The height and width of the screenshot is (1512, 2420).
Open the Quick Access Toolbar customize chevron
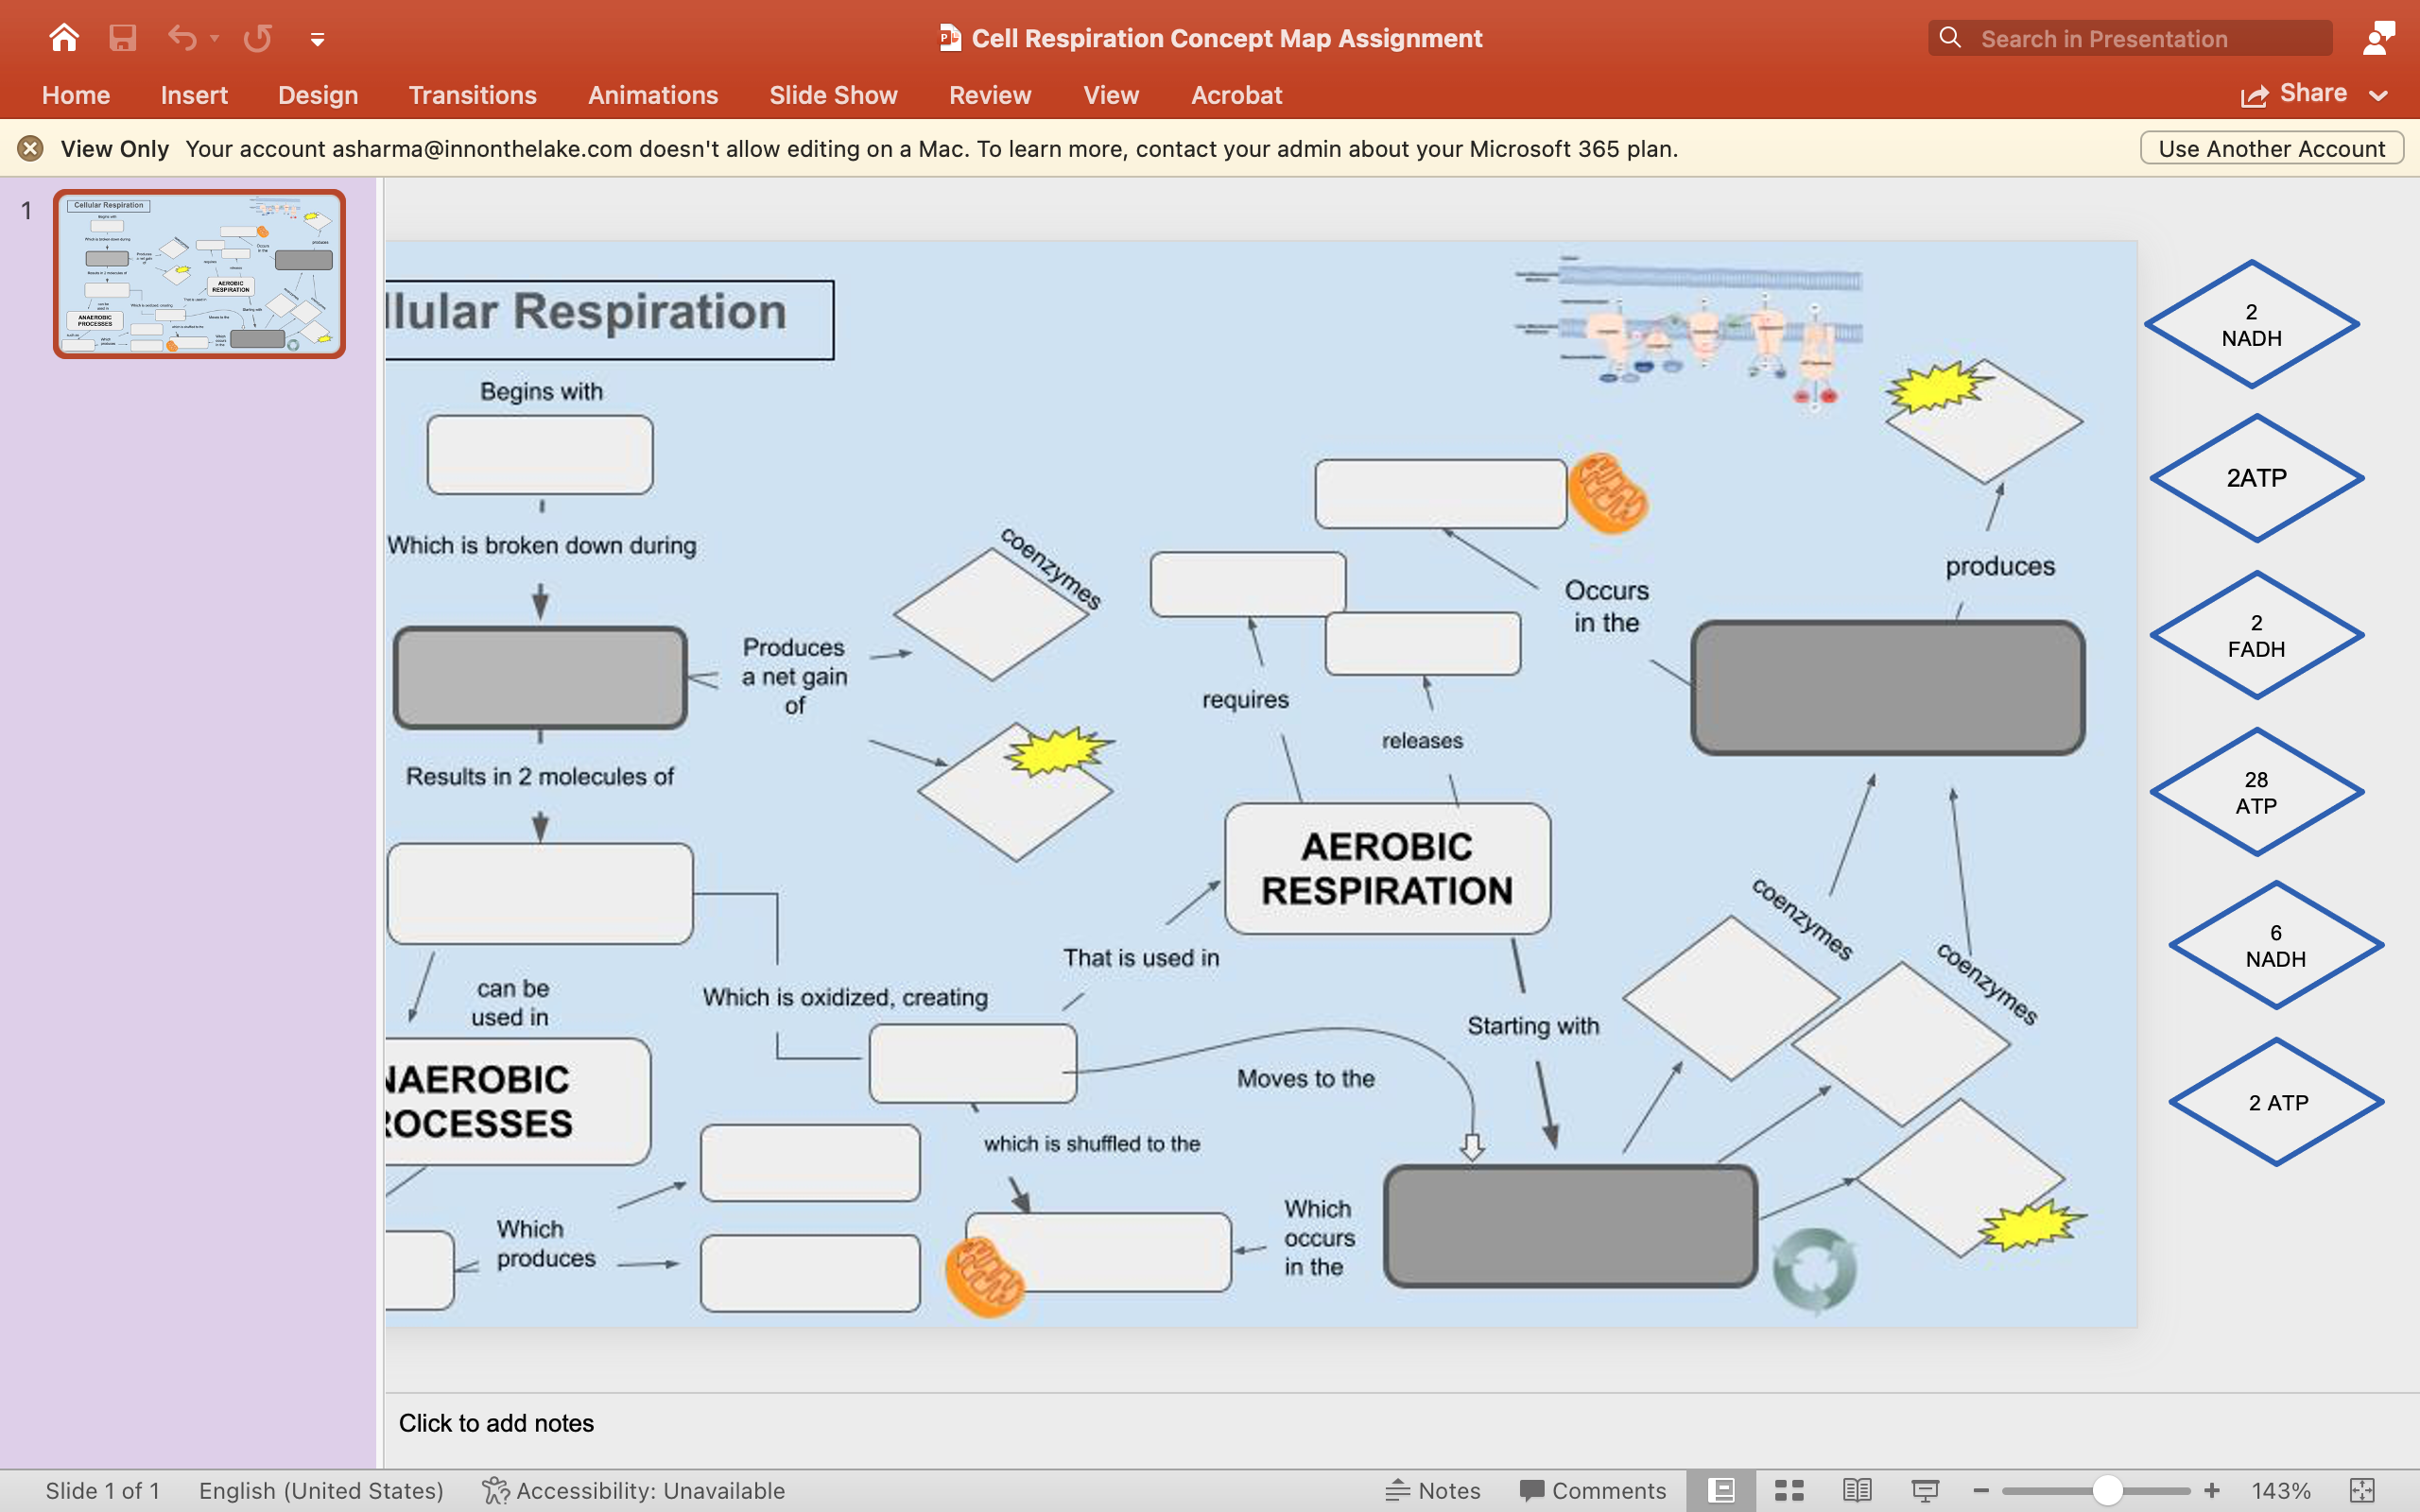pos(317,40)
